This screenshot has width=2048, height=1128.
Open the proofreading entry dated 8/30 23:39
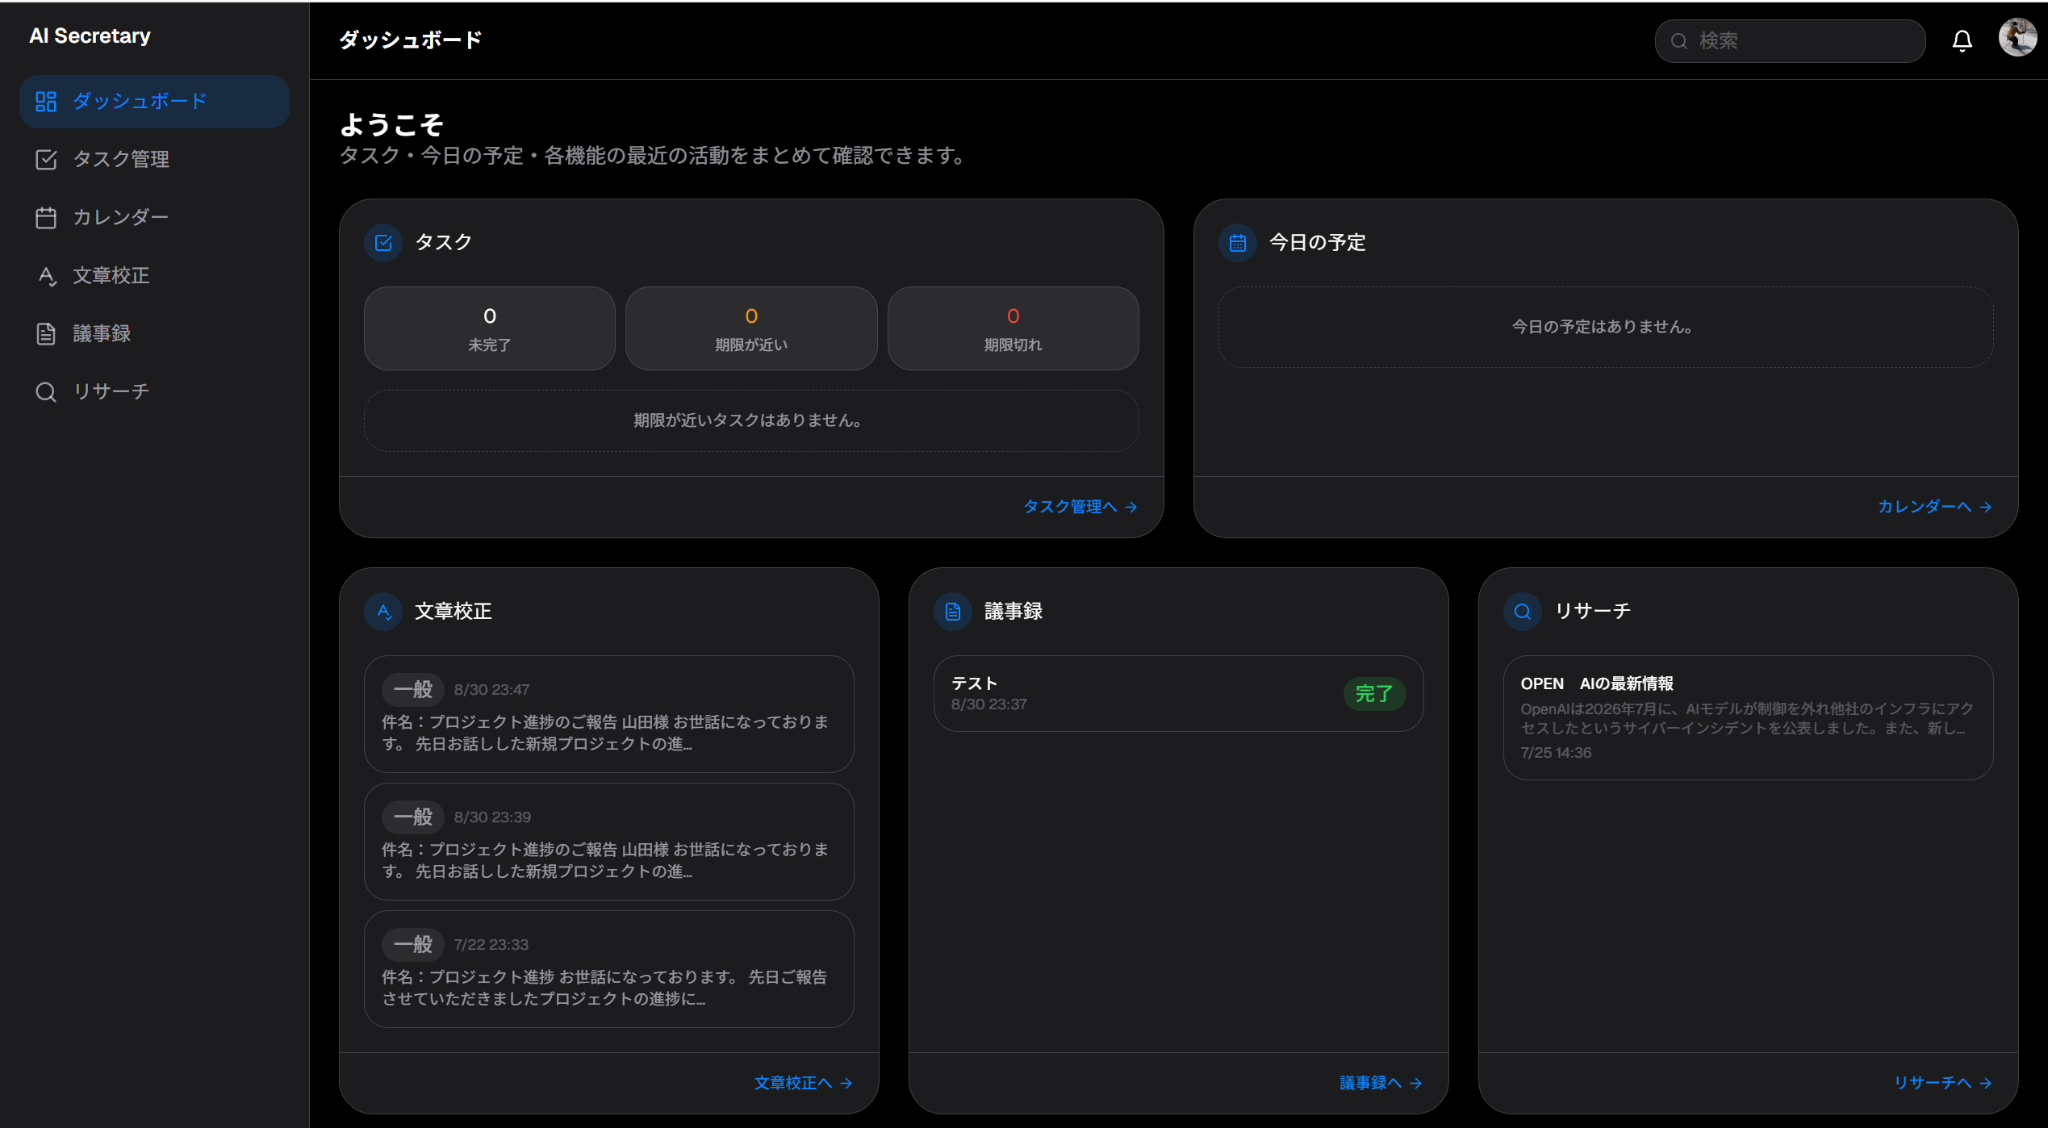[609, 841]
